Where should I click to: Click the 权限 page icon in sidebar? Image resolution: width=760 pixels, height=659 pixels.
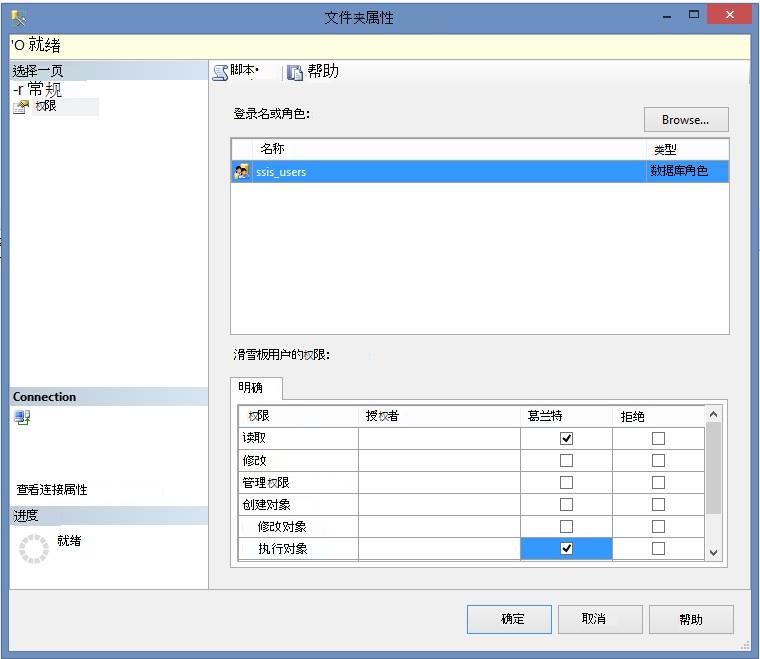pos(21,107)
